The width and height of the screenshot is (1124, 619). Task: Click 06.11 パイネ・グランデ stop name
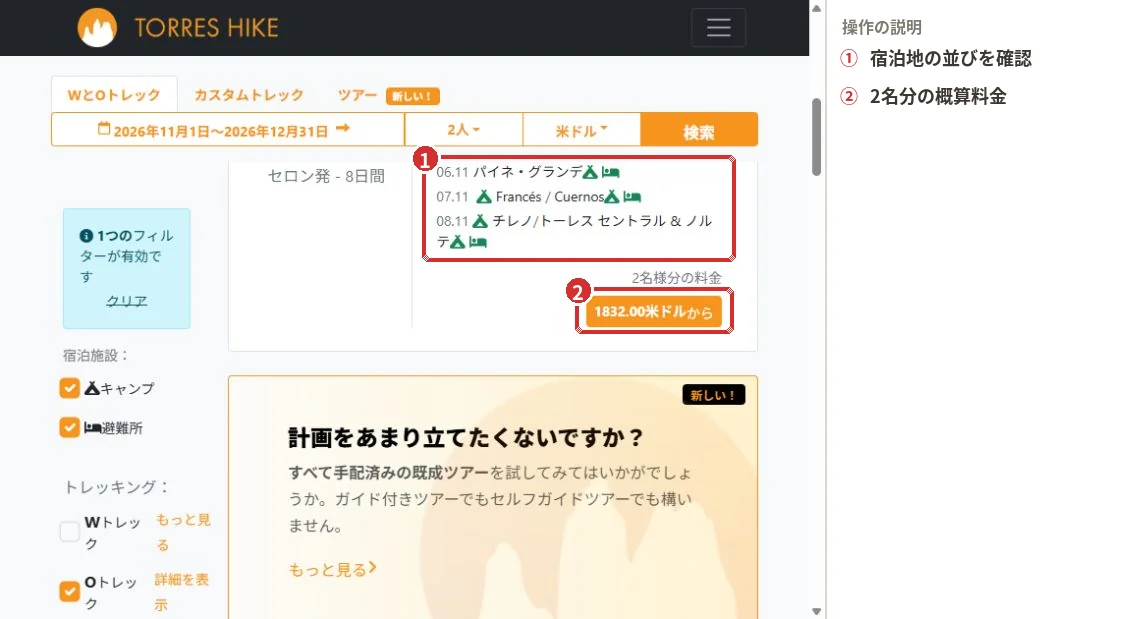coord(509,172)
